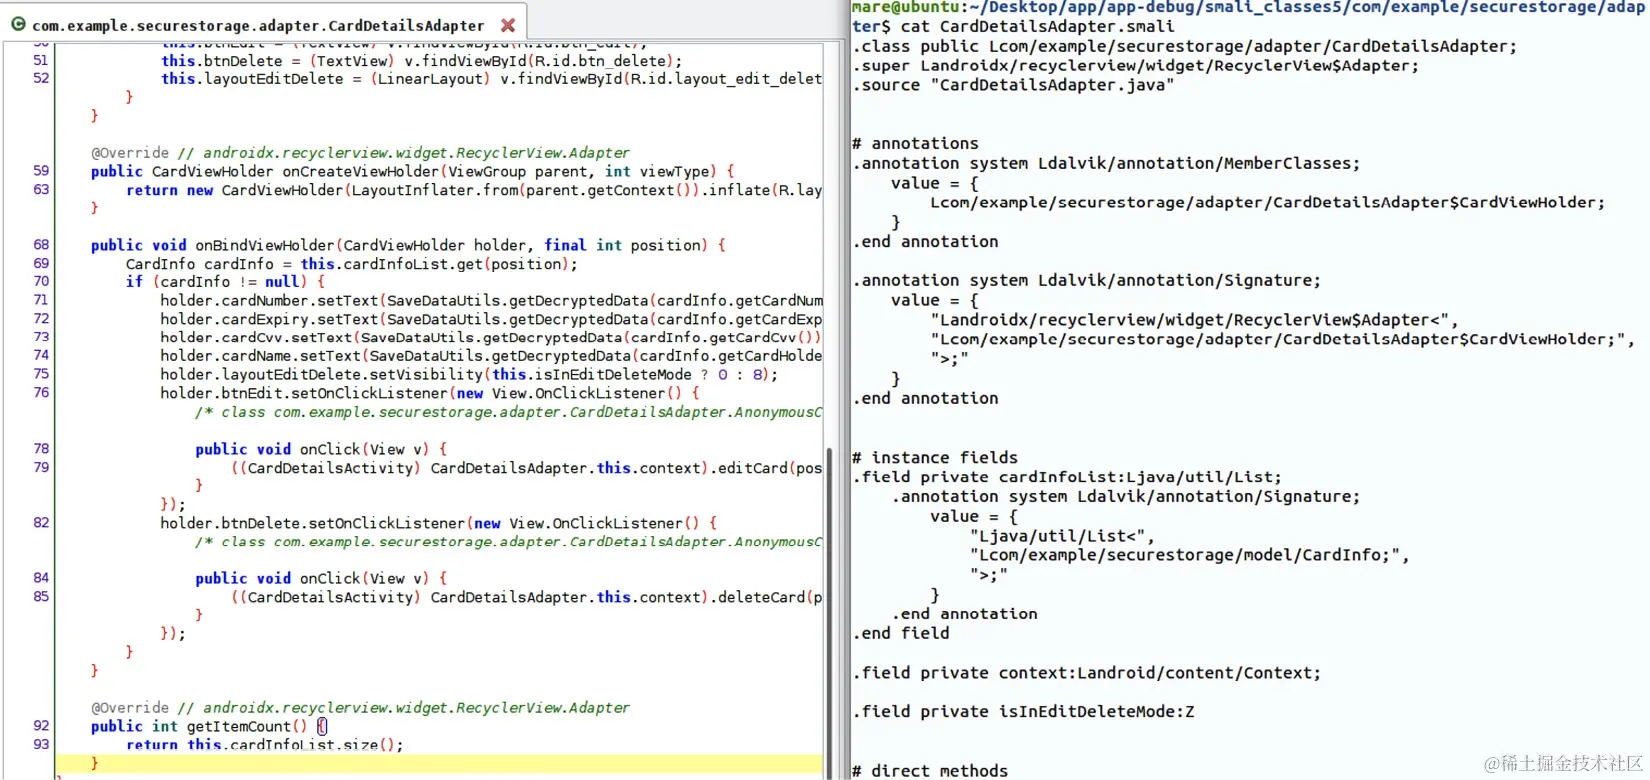Image resolution: width=1650 pixels, height=780 pixels.
Task: Click line number 63 in the gutter
Action: tap(40, 189)
